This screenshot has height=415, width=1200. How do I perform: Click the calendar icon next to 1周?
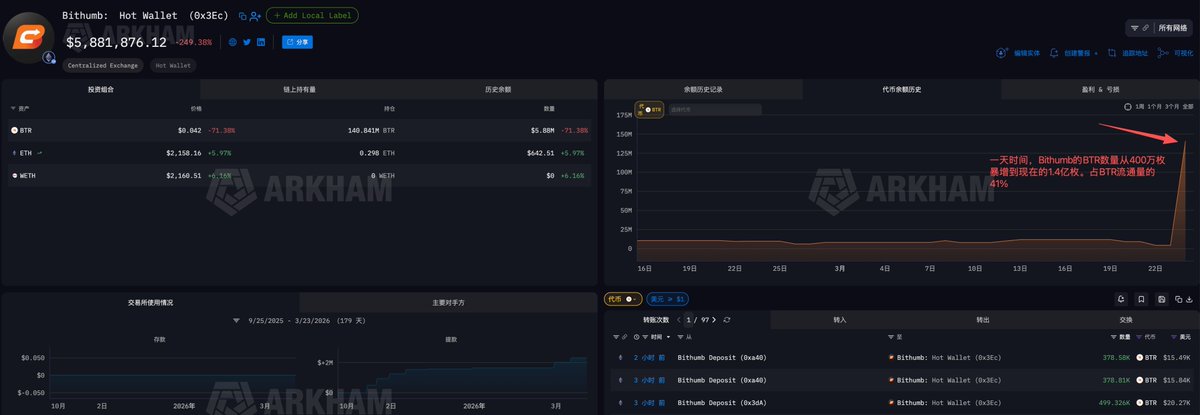point(1128,105)
